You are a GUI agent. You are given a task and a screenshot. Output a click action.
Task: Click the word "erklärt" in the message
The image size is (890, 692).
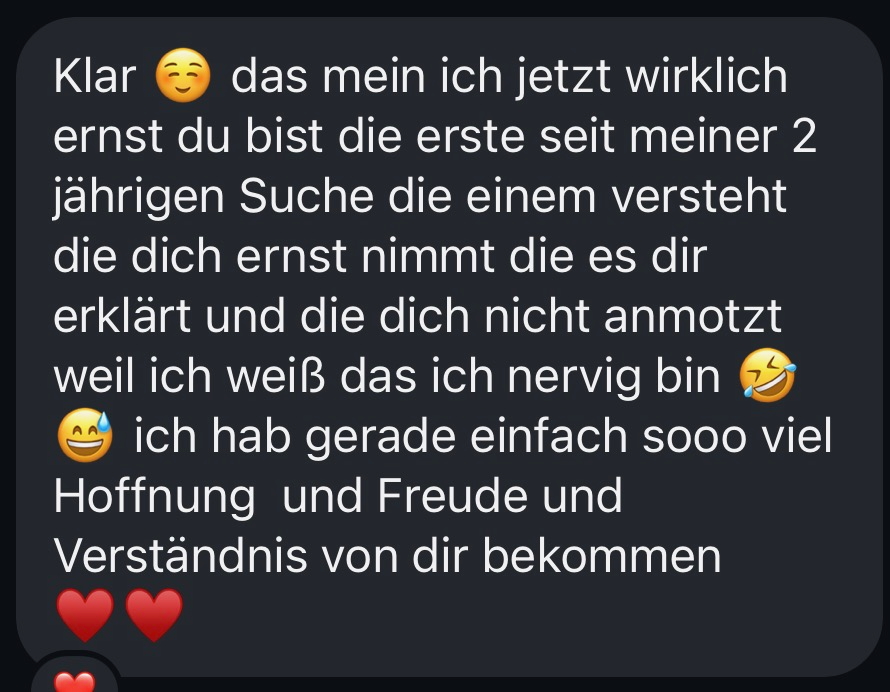tap(122, 316)
